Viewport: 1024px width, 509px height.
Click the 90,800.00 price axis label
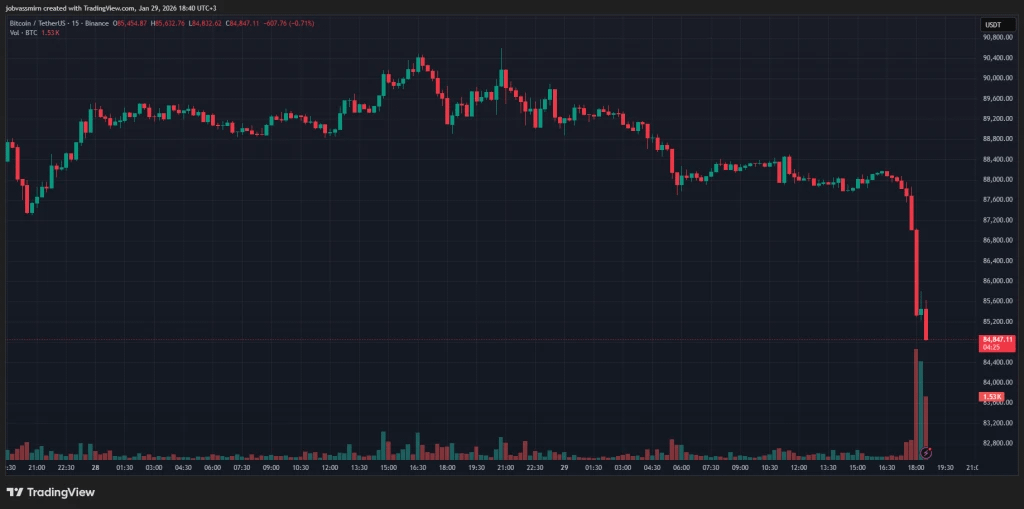[x=997, y=37]
